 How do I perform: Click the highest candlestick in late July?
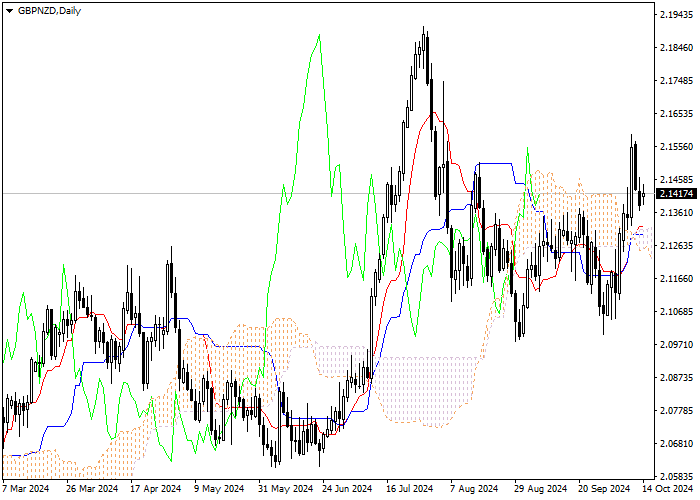[423, 47]
